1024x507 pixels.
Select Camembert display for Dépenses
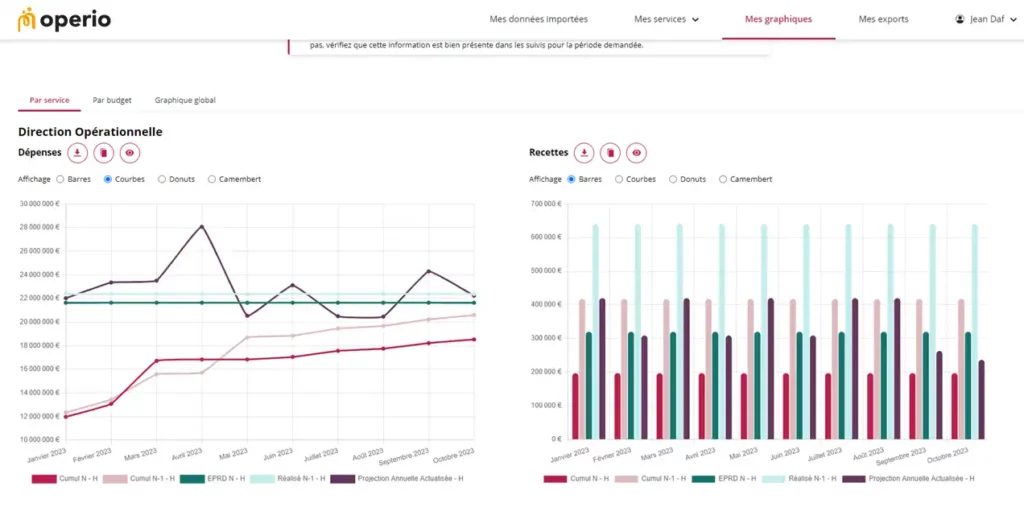(x=212, y=179)
